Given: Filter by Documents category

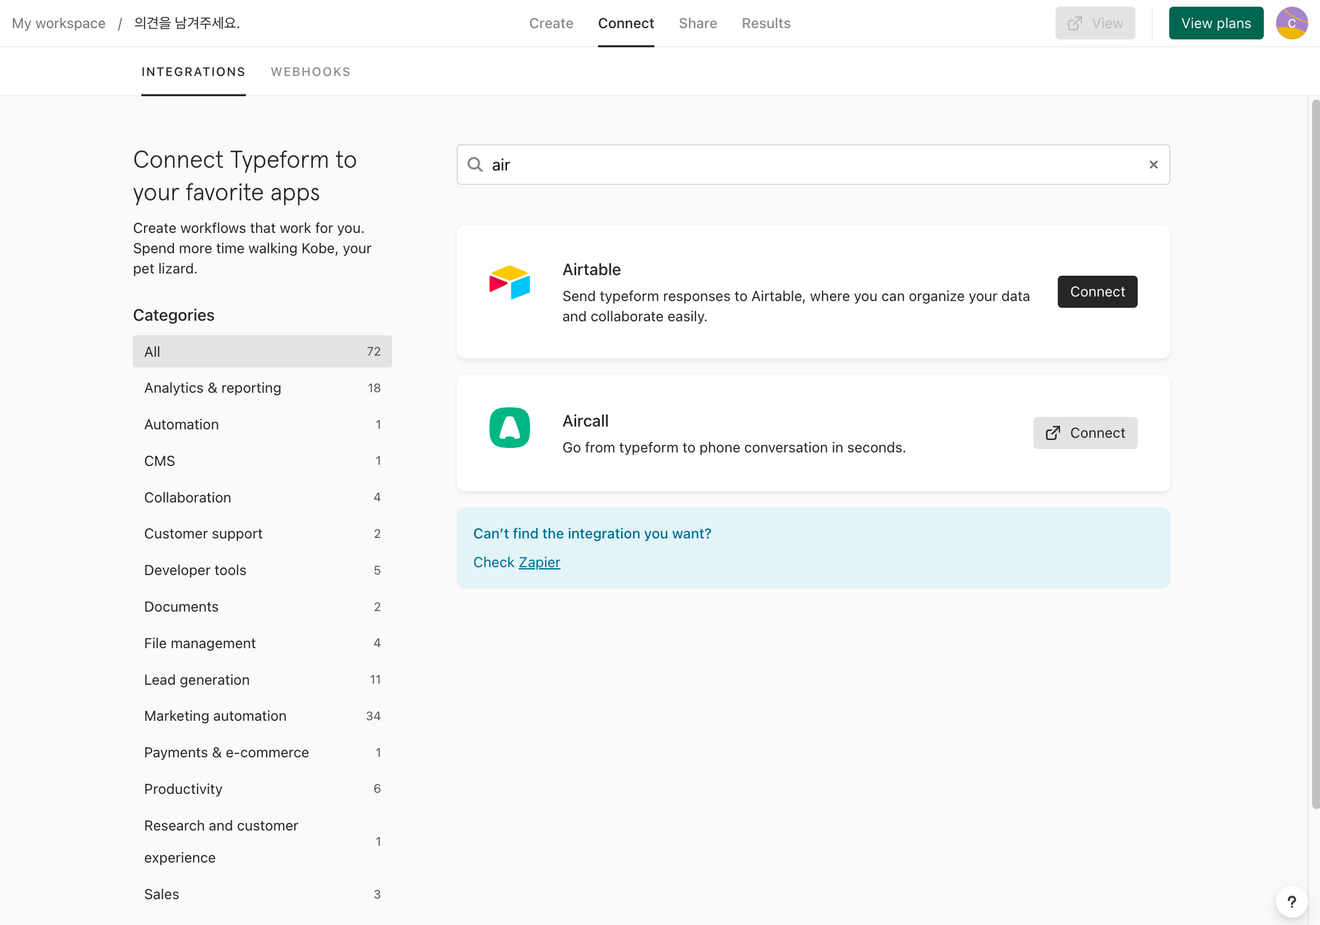Looking at the screenshot, I should (262, 607).
